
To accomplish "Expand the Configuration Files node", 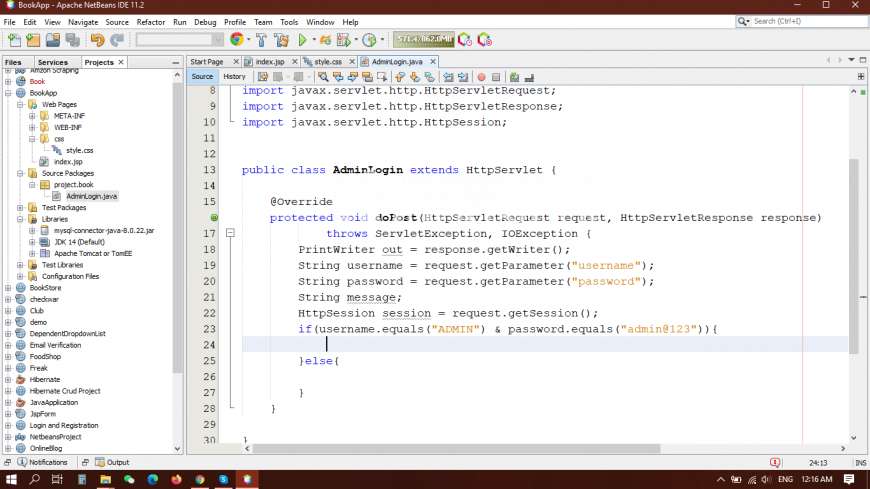I will pyautogui.click(x=20, y=276).
